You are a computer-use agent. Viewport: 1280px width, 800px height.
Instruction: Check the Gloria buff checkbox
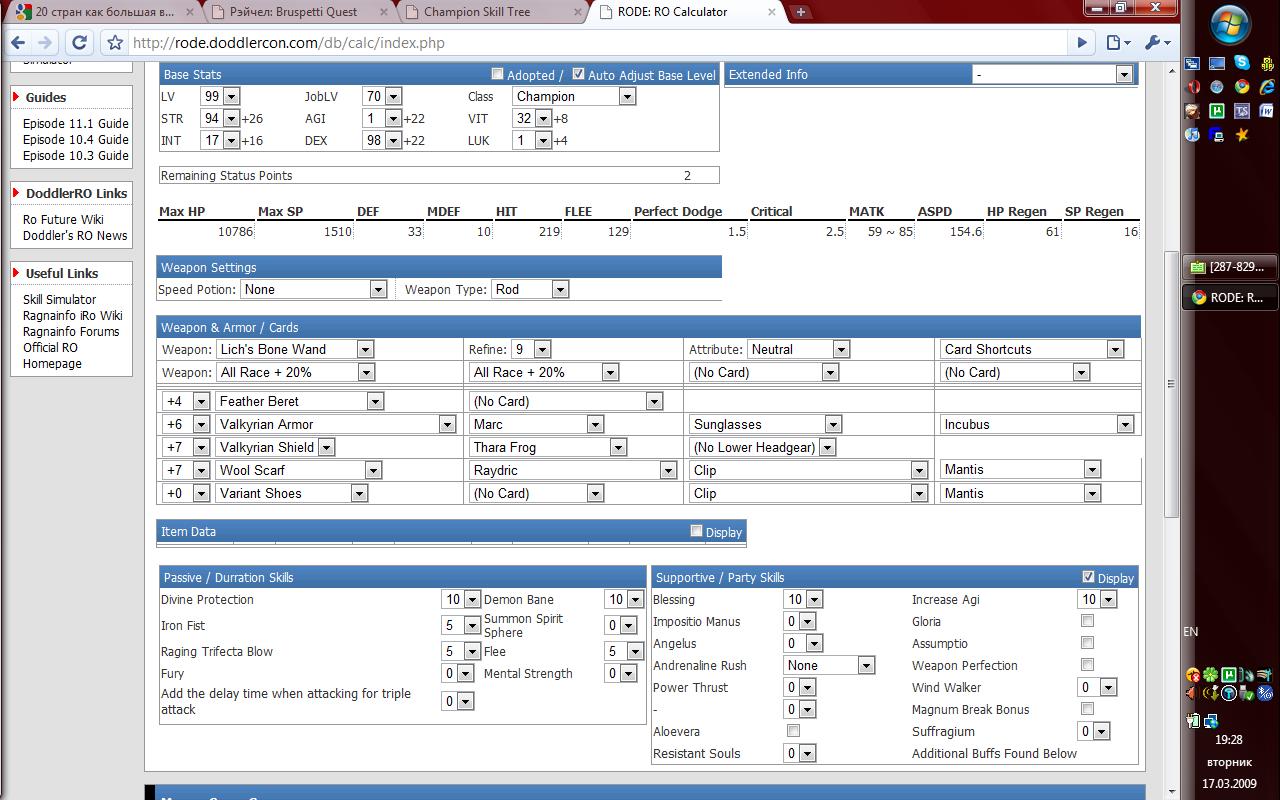(1087, 621)
